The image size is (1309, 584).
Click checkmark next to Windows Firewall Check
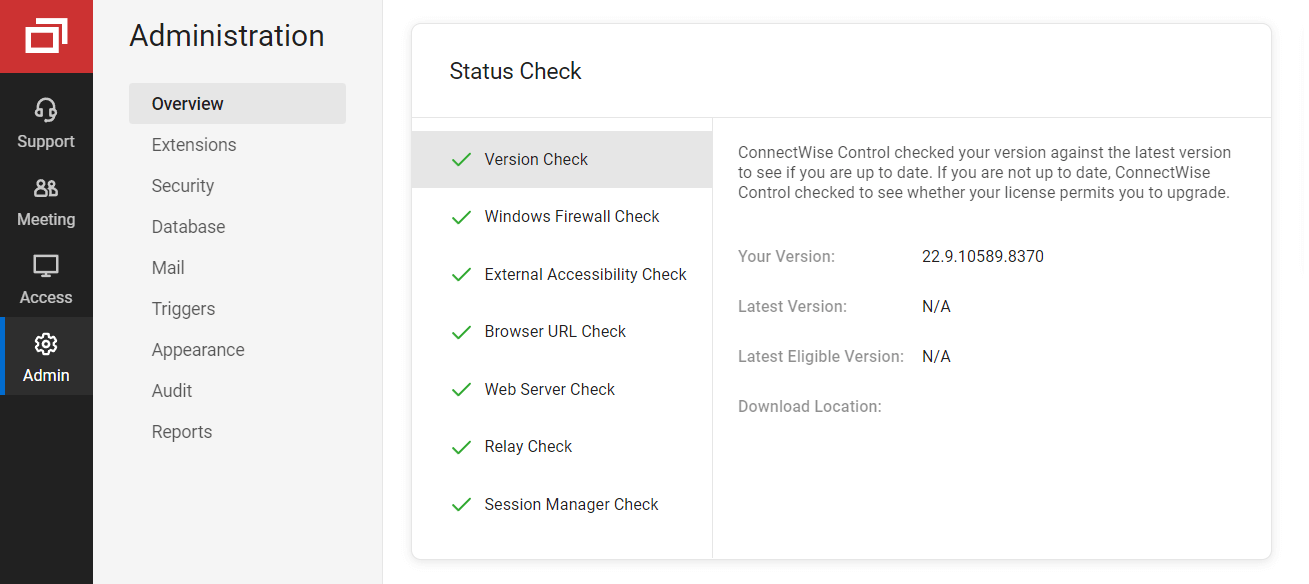[x=461, y=217]
